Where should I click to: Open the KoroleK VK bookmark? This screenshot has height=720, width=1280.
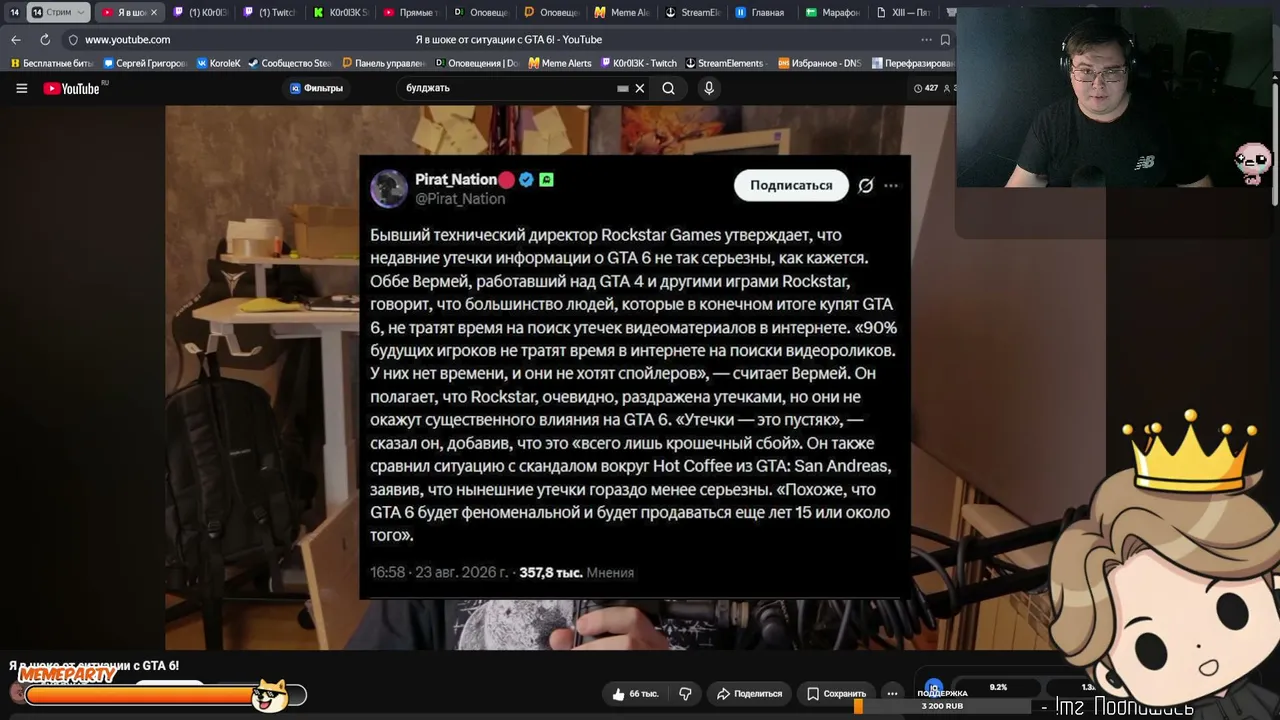point(219,63)
